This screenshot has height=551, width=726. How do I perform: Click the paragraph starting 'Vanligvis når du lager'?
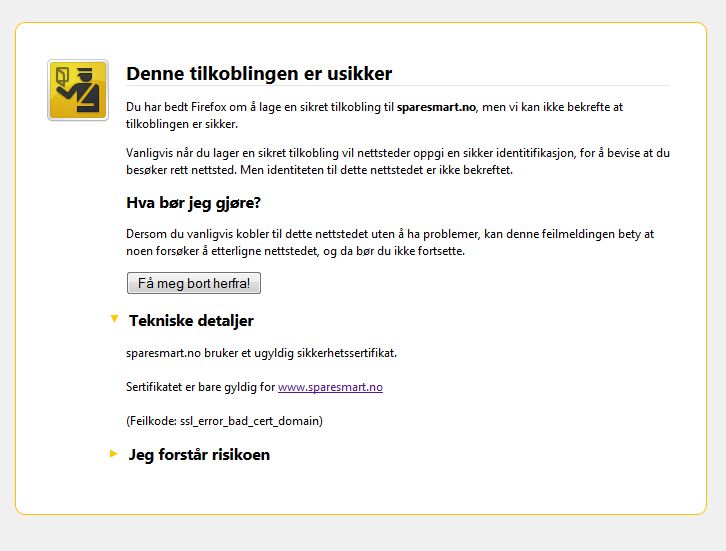click(398, 162)
